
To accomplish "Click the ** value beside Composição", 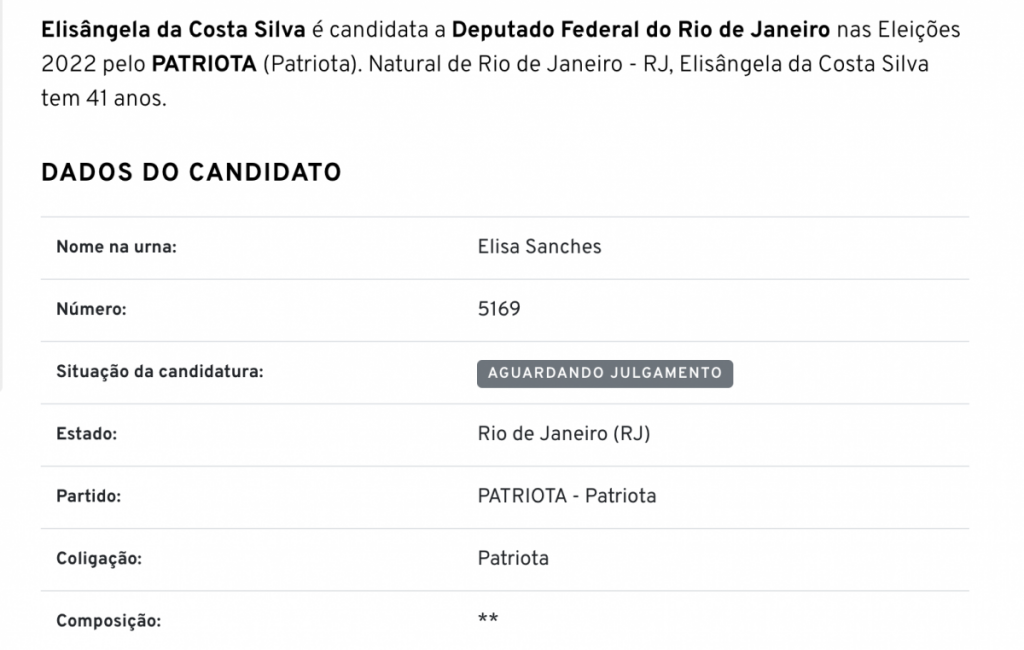I will [x=488, y=619].
